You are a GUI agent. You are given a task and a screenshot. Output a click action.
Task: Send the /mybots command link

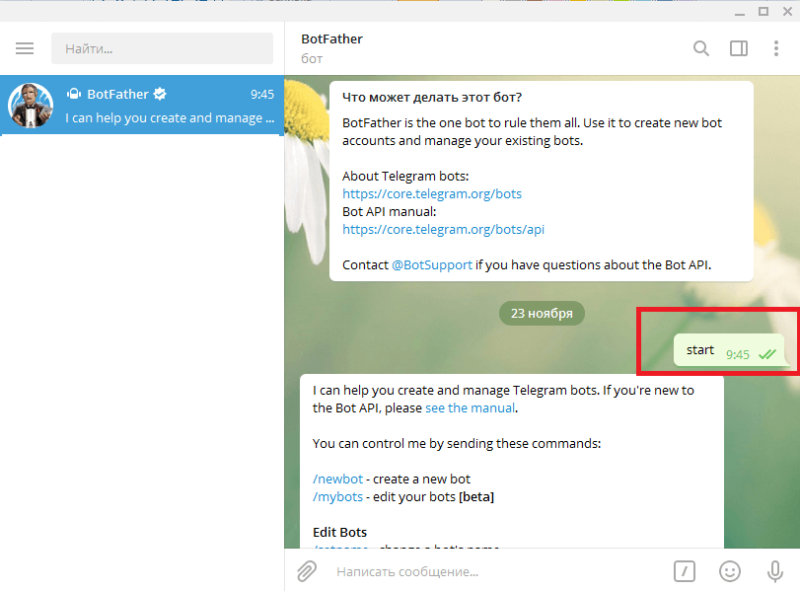338,497
